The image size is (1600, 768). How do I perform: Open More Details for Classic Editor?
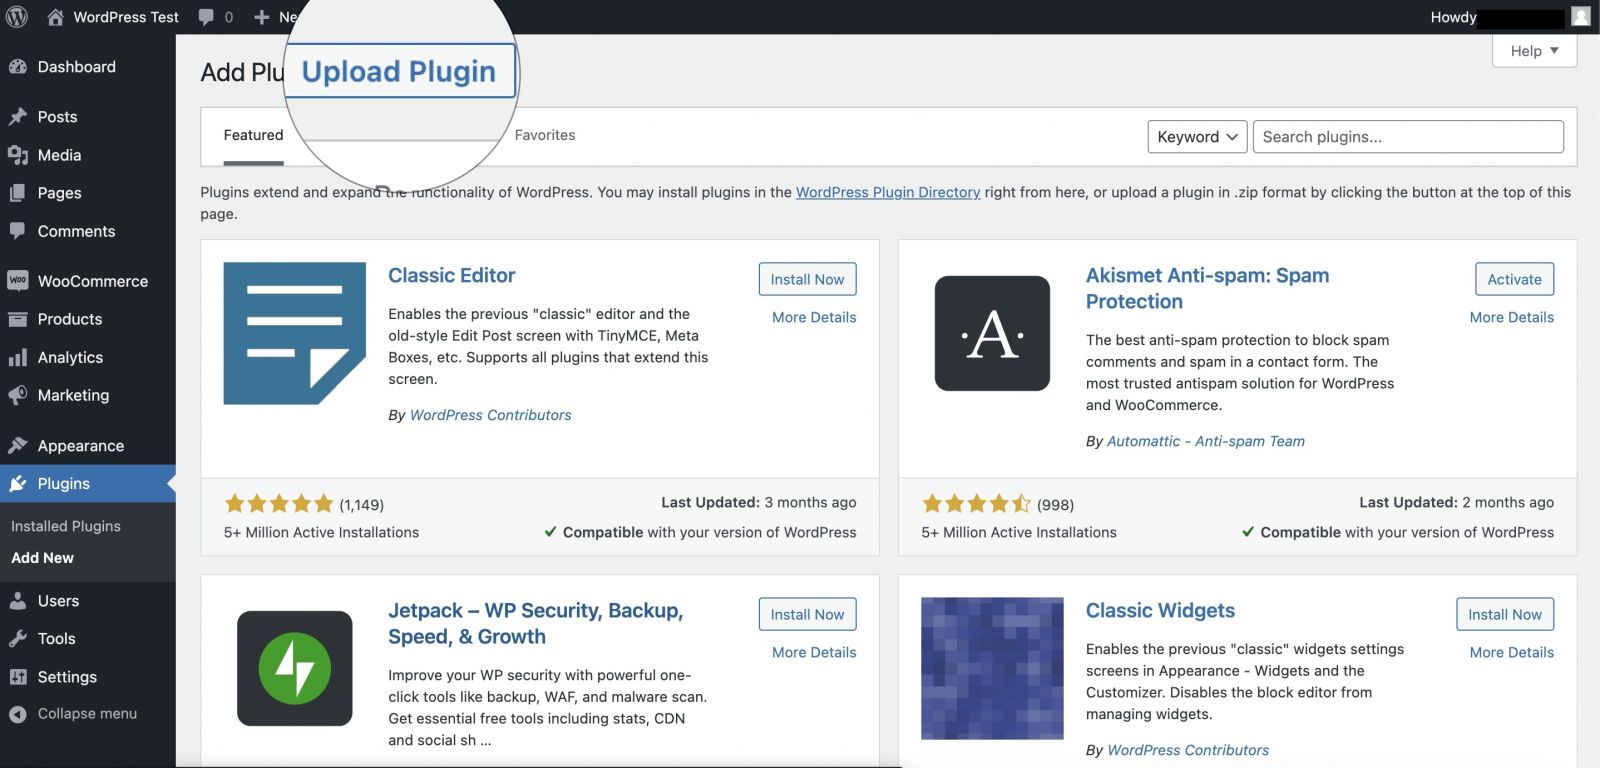[814, 317]
